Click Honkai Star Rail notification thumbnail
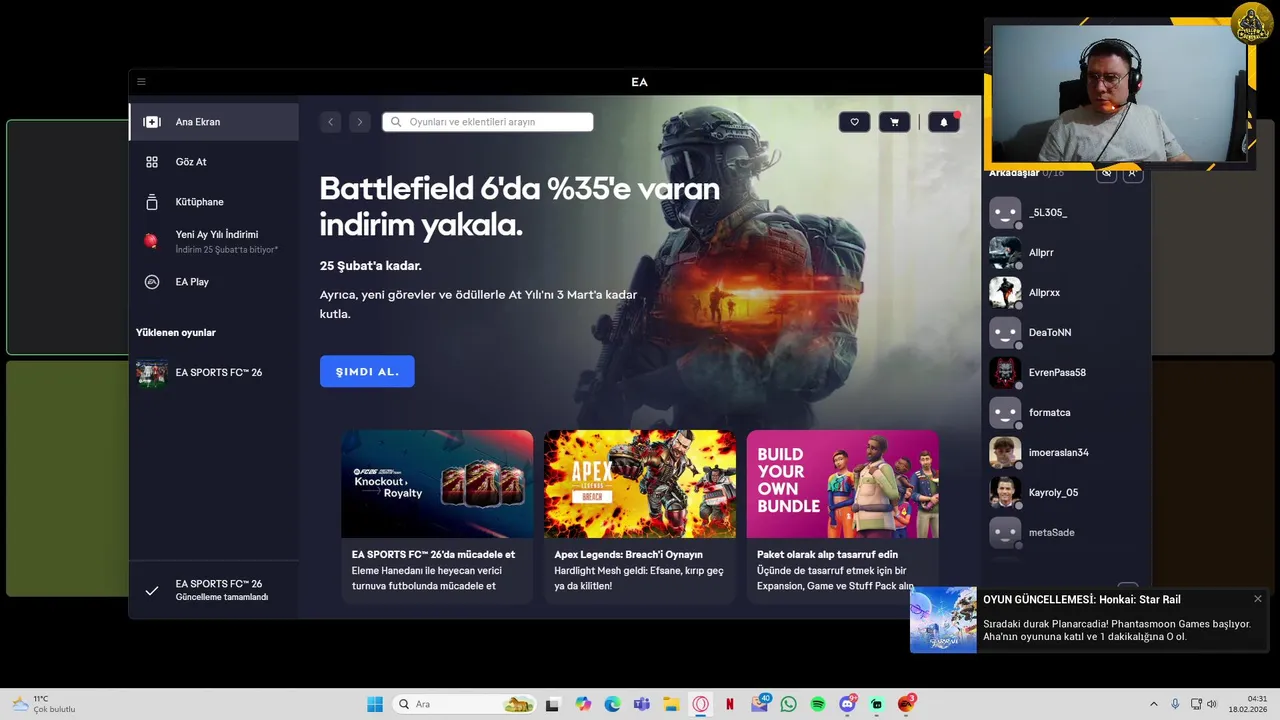Viewport: 1280px width, 720px height. (x=943, y=620)
